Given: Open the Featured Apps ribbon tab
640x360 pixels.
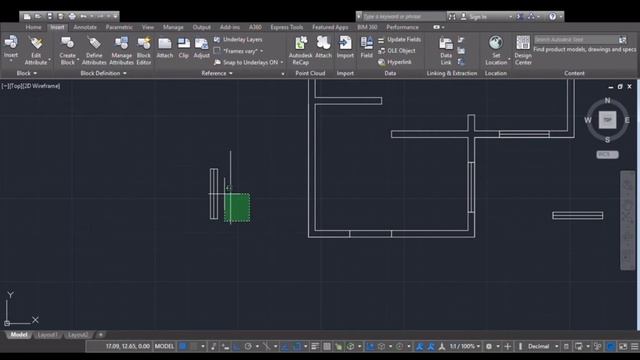Looking at the screenshot, I should coord(330,27).
